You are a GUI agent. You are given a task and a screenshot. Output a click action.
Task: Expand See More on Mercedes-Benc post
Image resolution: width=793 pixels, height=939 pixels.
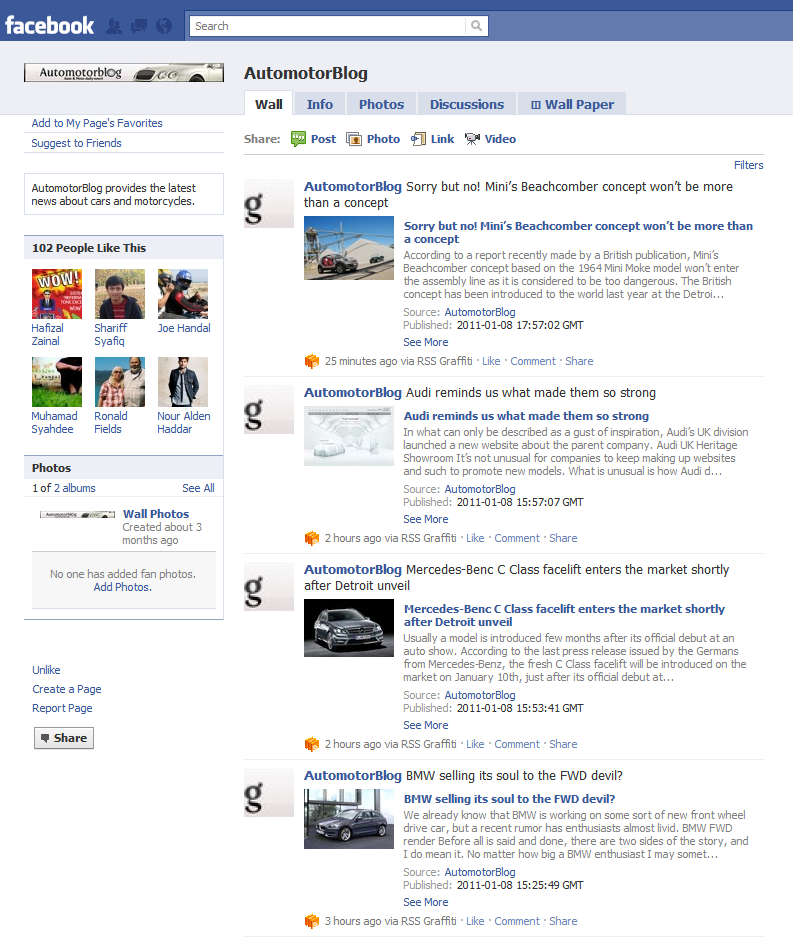click(425, 725)
